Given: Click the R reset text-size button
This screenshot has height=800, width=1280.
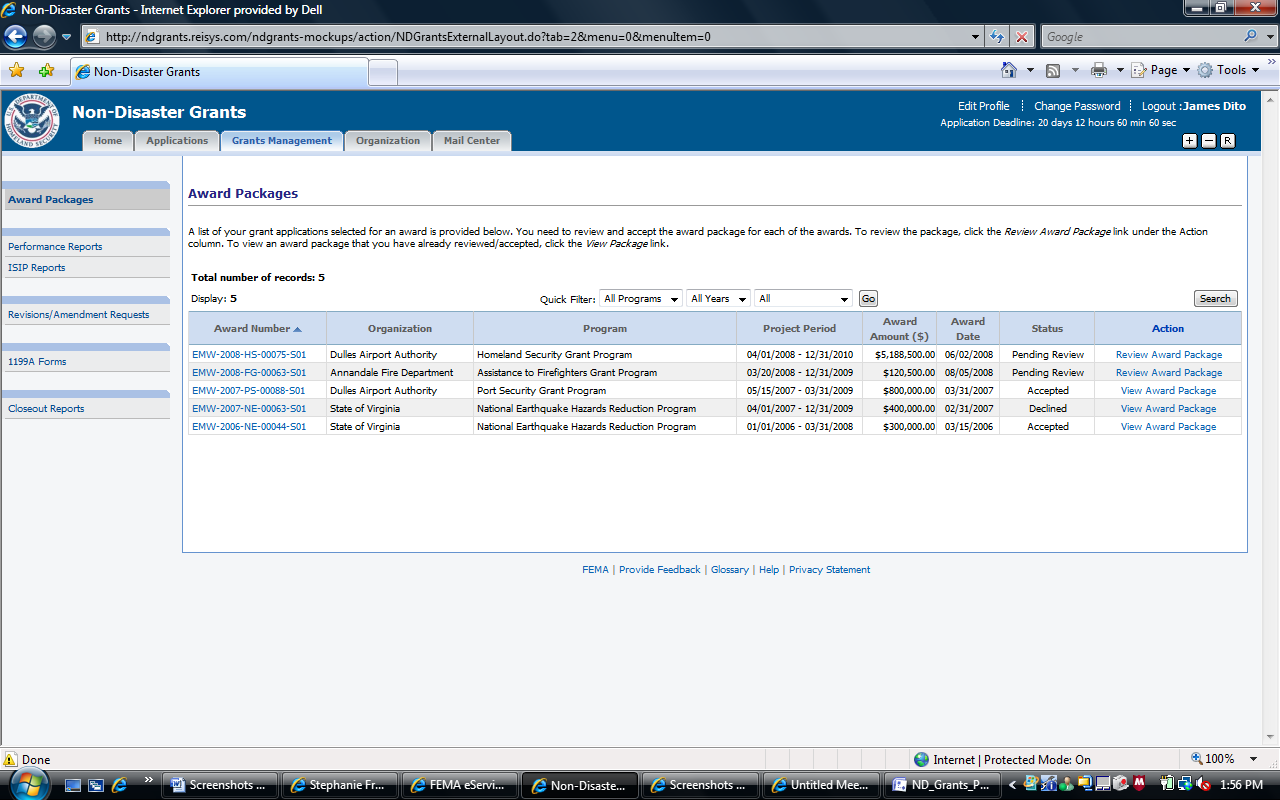Looking at the screenshot, I should pos(1228,141).
